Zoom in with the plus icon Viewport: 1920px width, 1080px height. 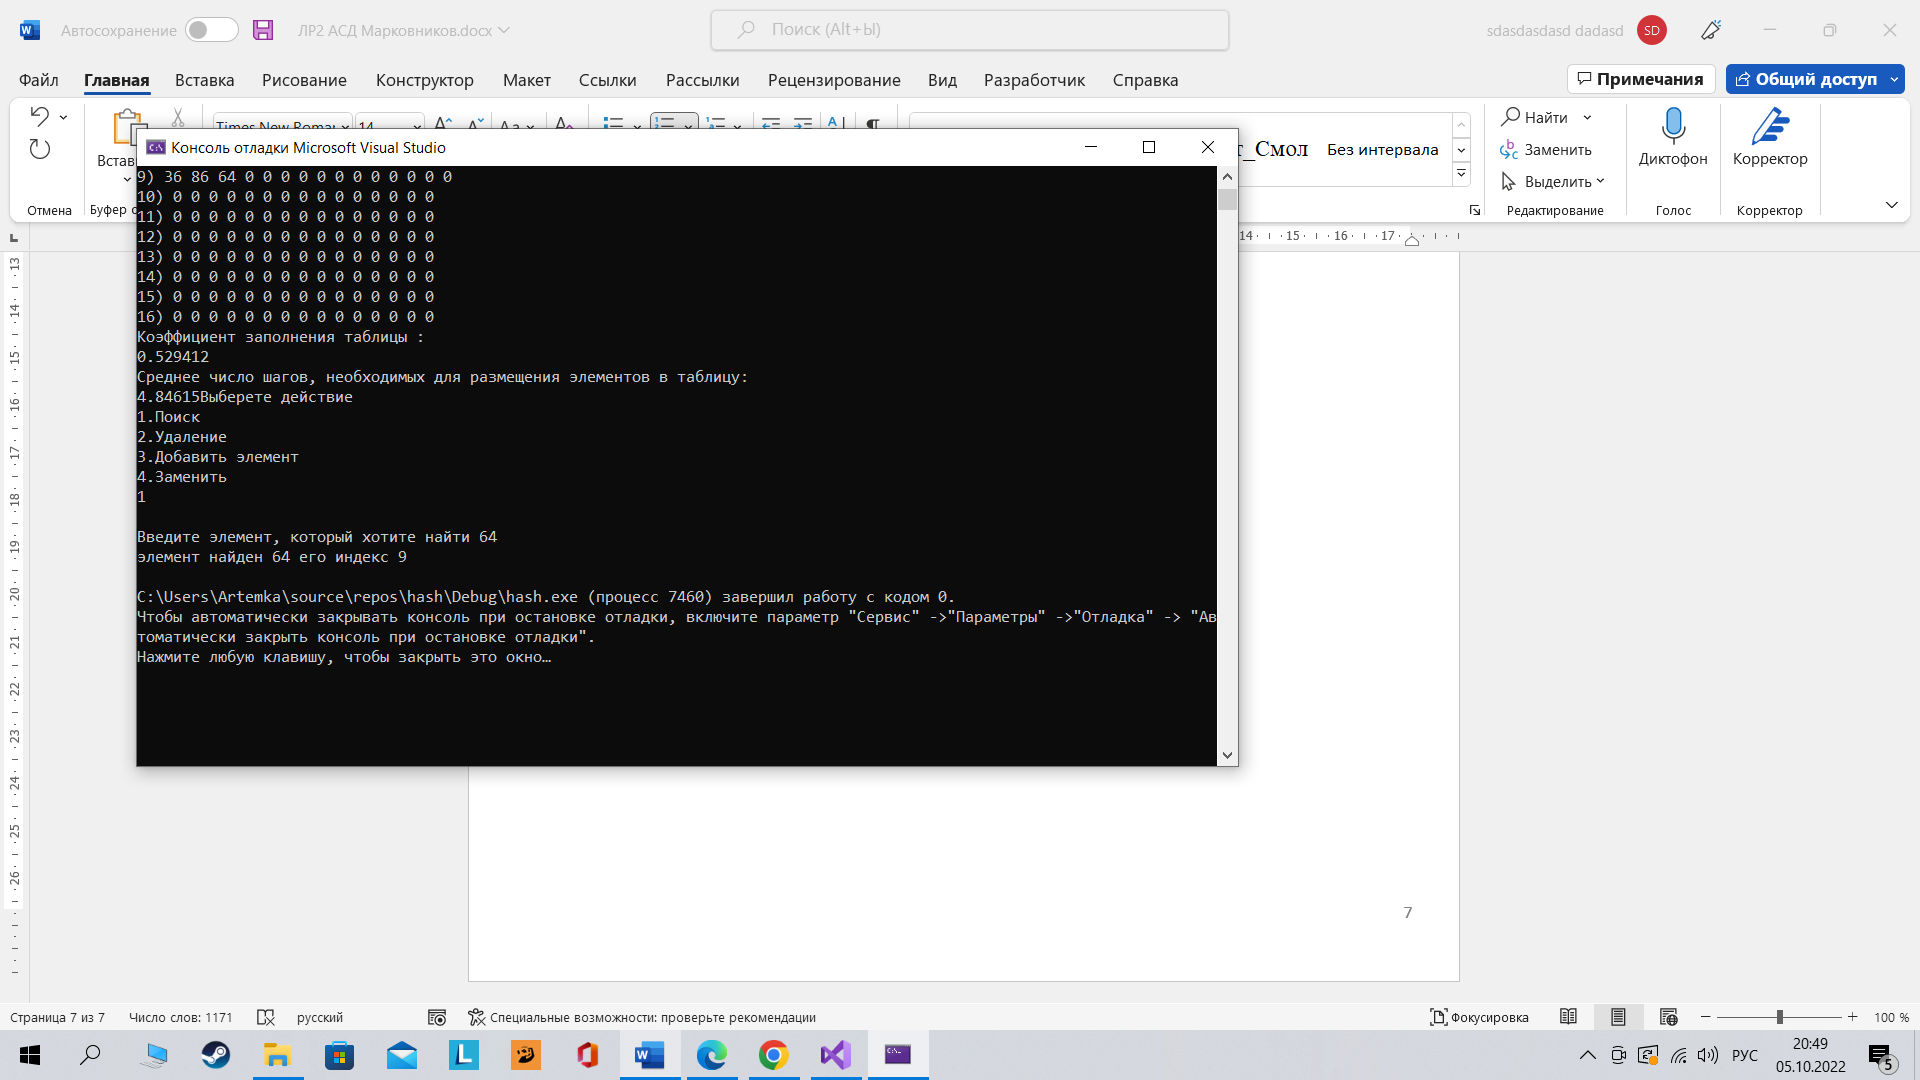coord(1853,1017)
